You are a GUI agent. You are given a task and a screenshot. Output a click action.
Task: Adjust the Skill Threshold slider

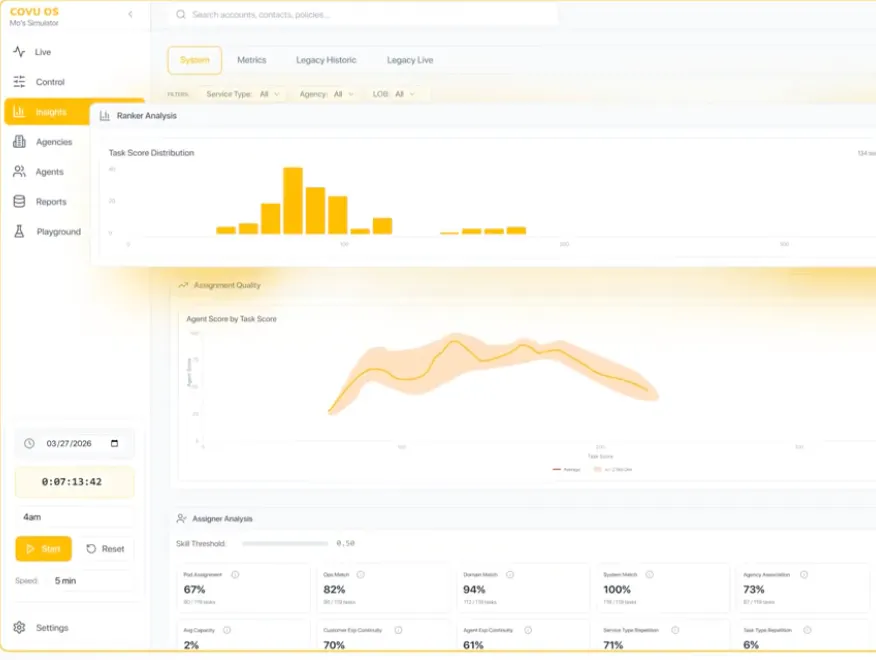[285, 543]
